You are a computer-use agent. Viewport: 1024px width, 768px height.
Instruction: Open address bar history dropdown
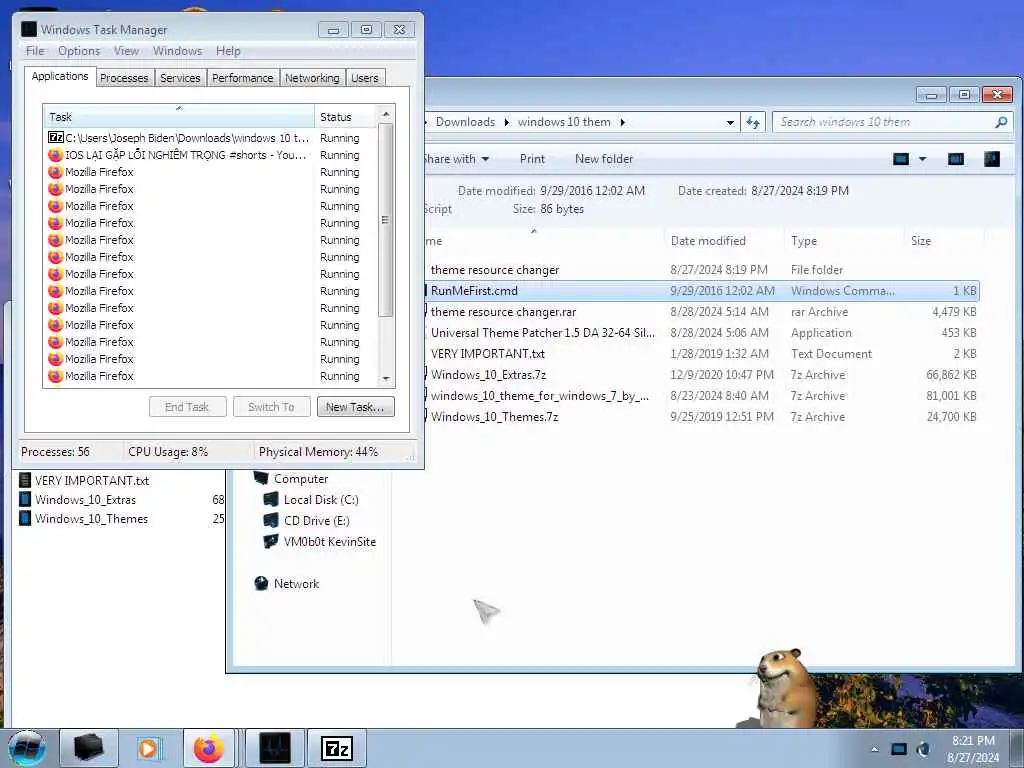729,122
